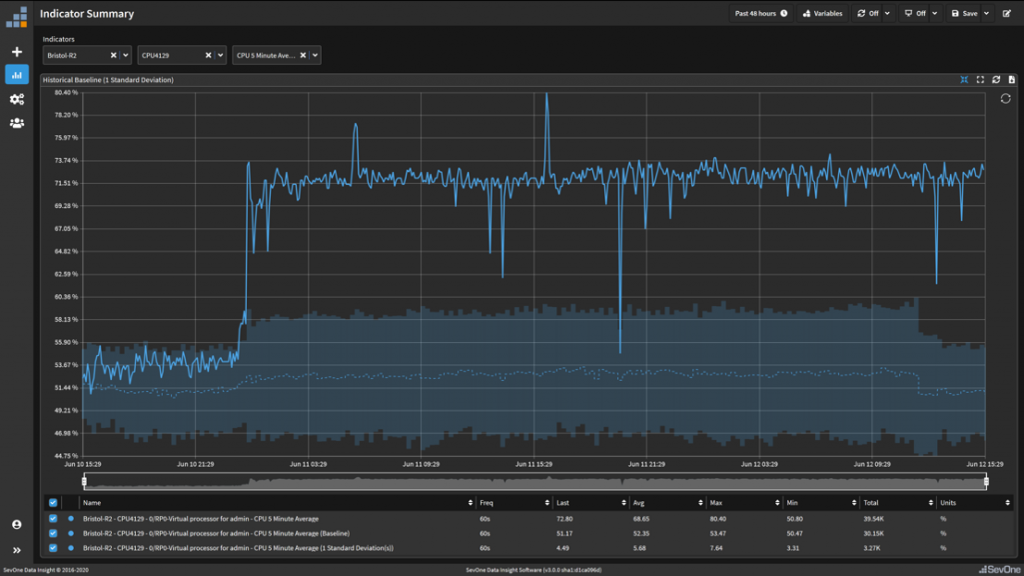Click the Total value 30.15K
Image resolution: width=1024 pixels, height=576 pixels.
[x=874, y=534]
